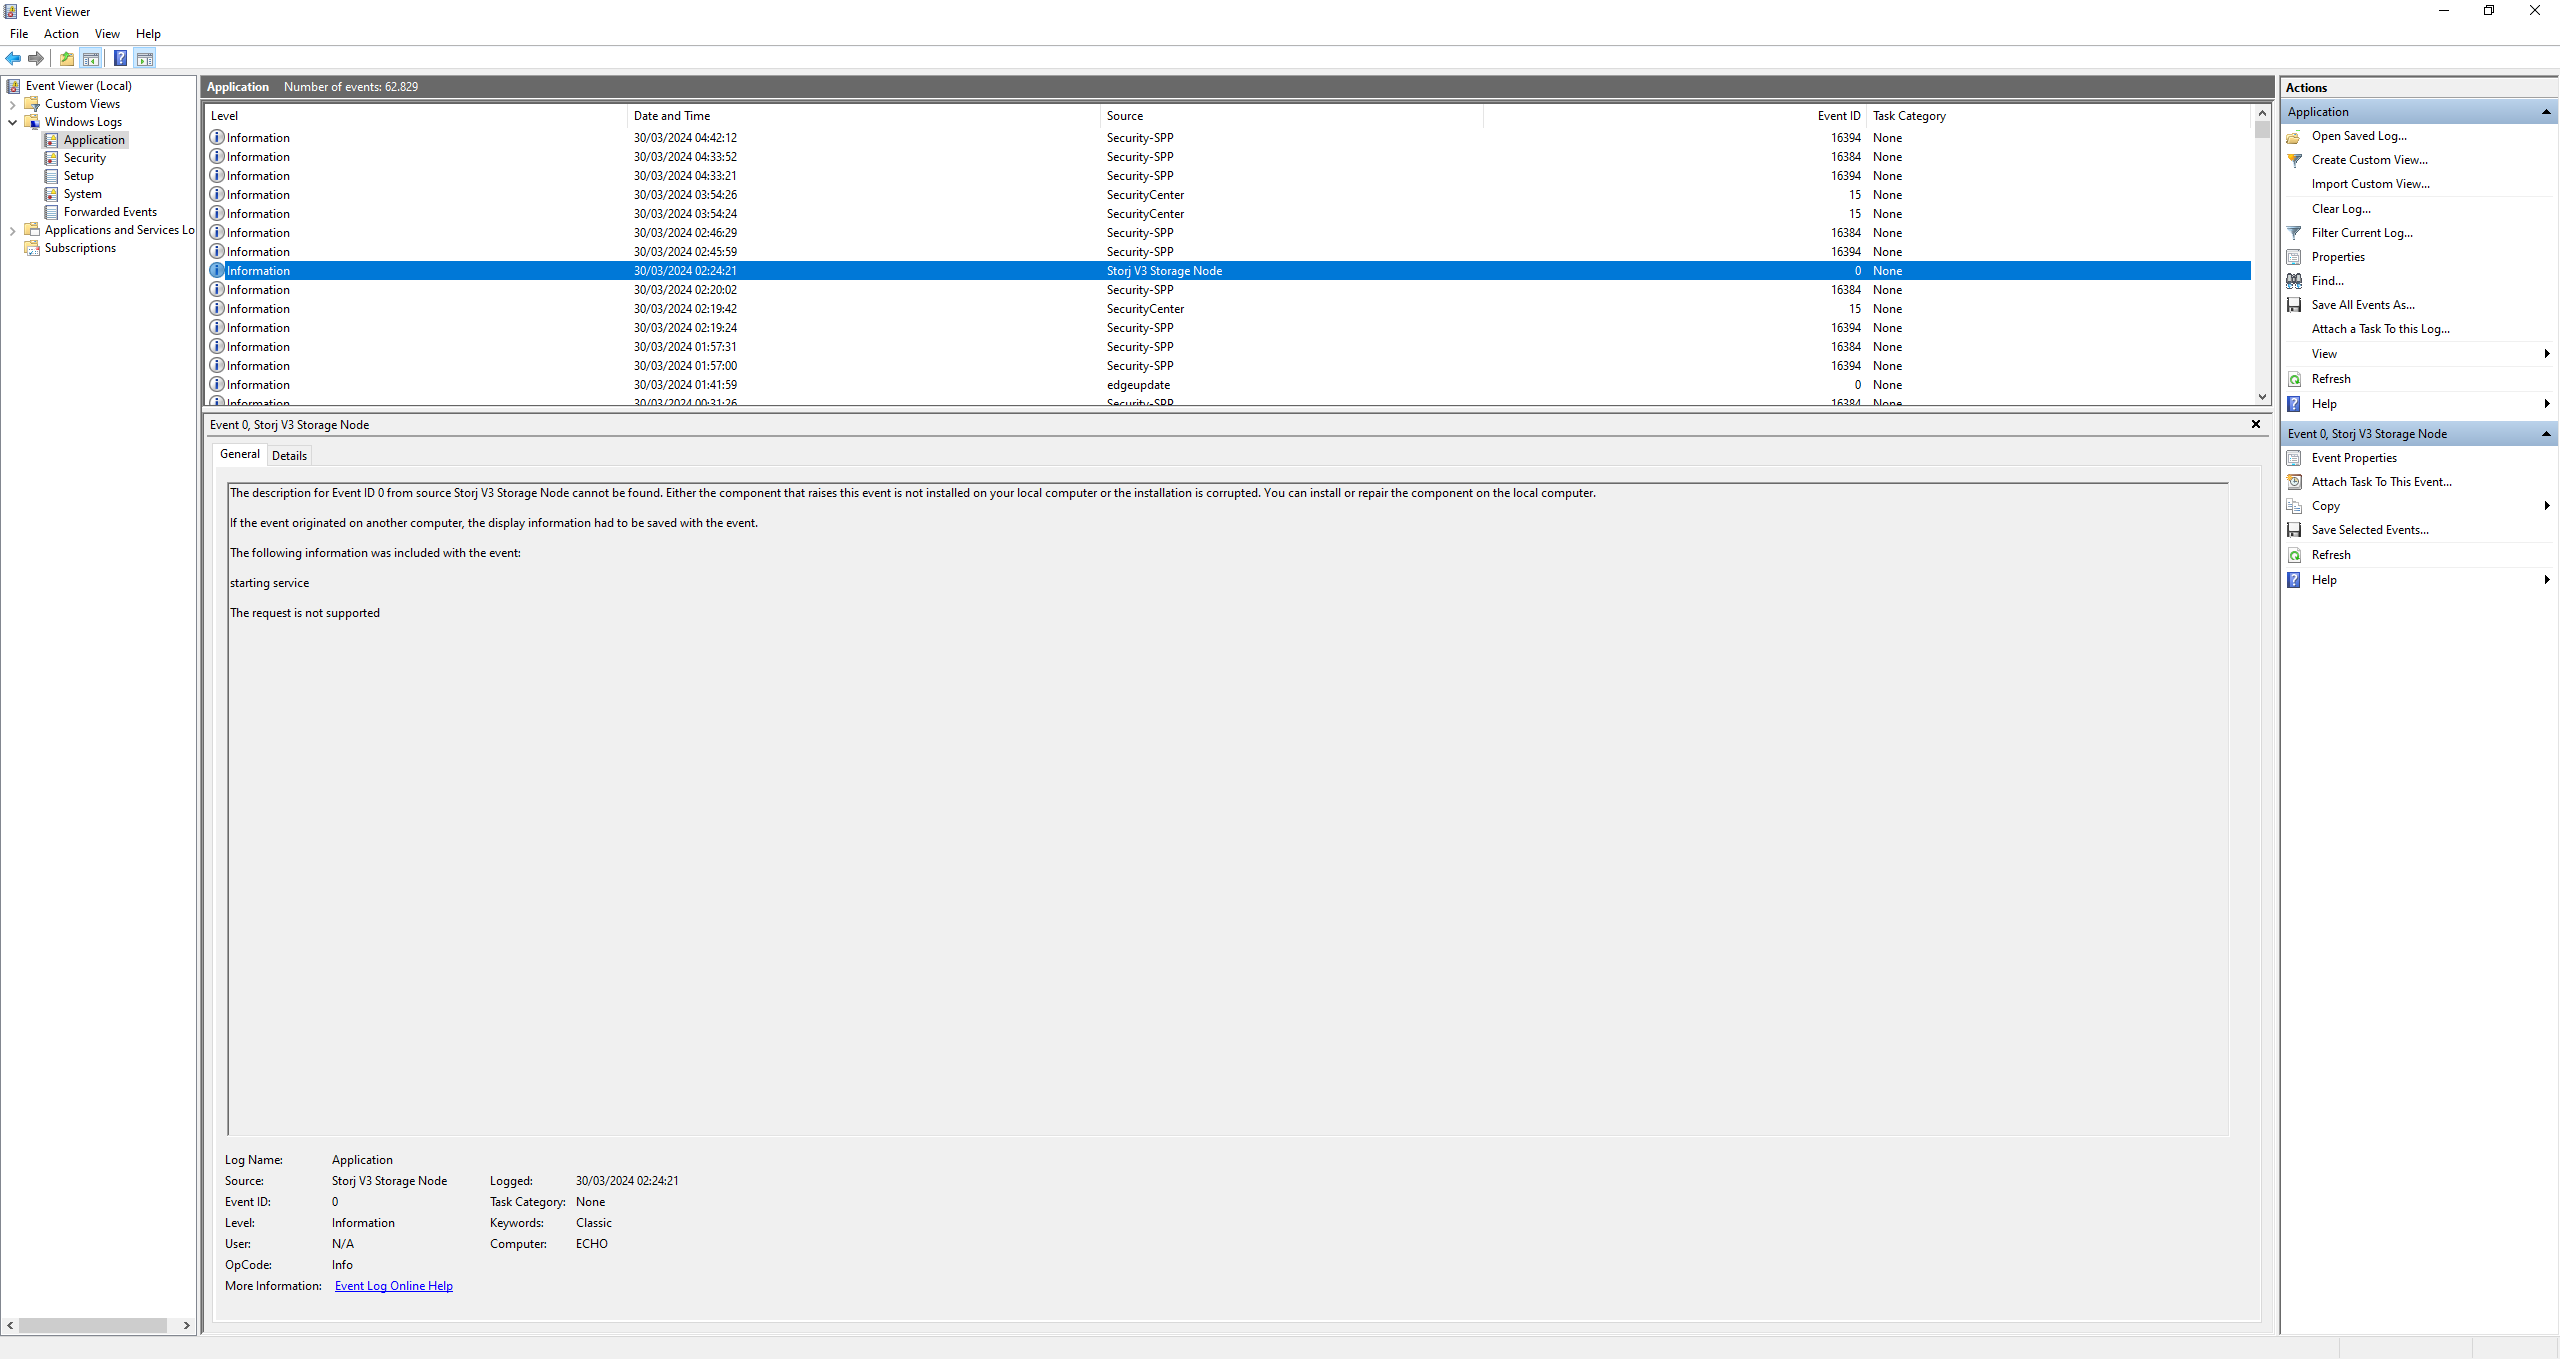Select the Security log in tree

[x=84, y=158]
